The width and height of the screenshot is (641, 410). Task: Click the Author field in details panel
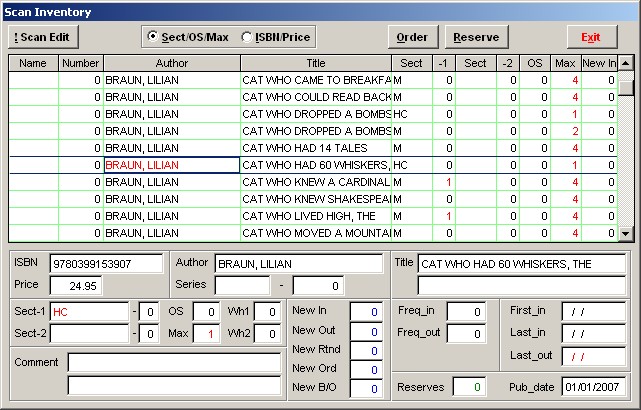[298, 264]
